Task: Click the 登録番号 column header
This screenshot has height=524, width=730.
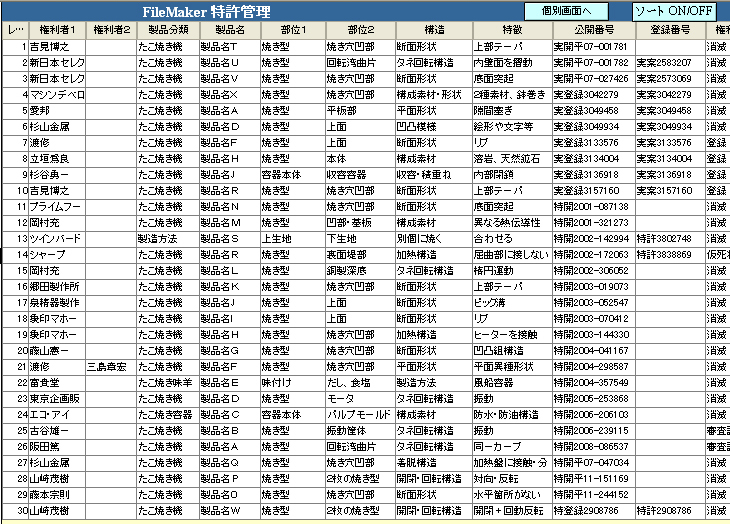Action: tap(670, 30)
